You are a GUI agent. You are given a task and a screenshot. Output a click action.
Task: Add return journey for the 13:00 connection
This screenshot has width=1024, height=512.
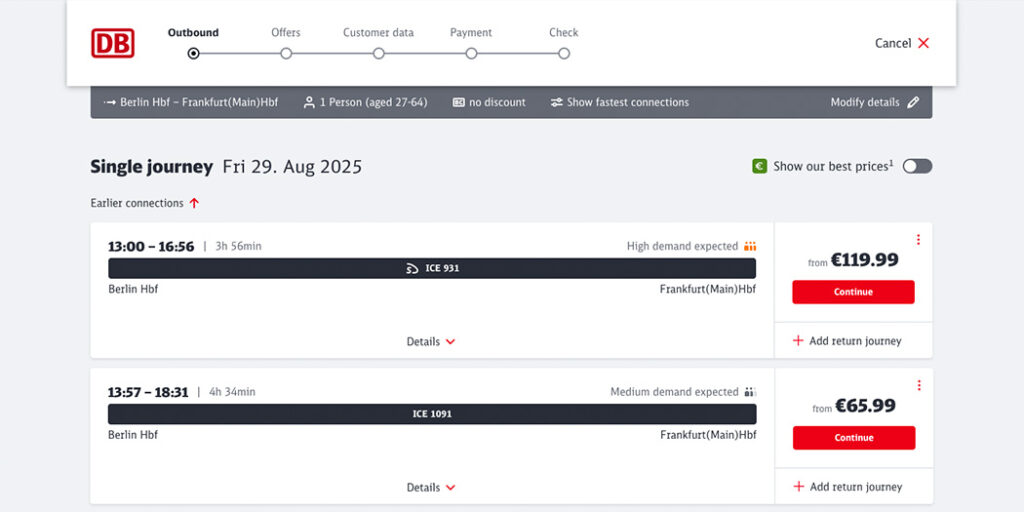847,341
